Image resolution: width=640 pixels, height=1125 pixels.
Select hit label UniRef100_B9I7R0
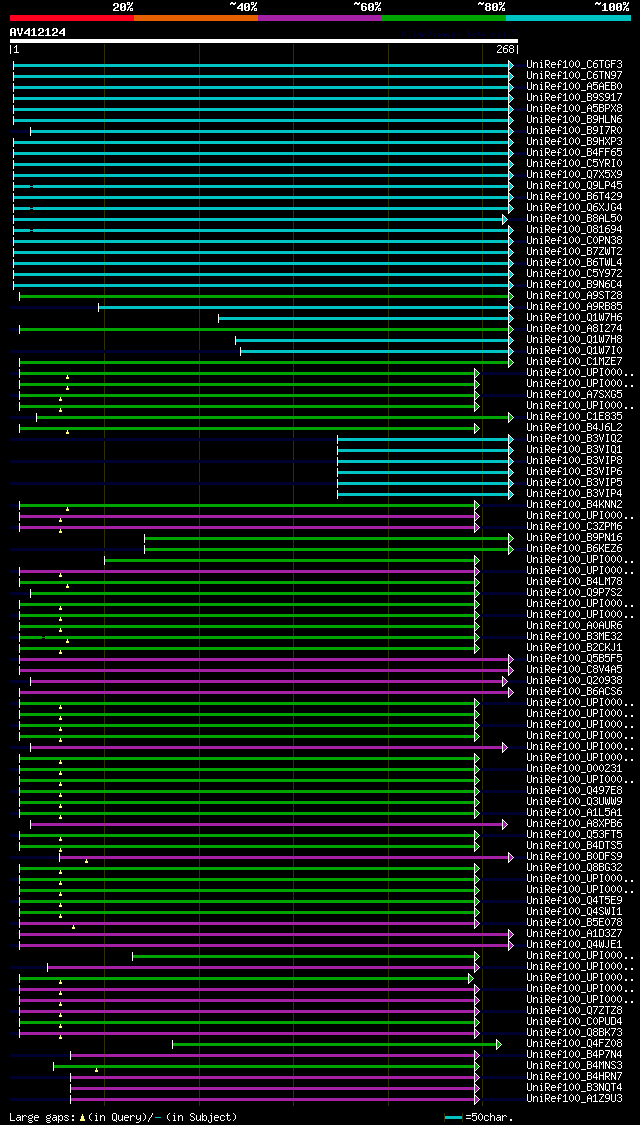click(x=574, y=131)
